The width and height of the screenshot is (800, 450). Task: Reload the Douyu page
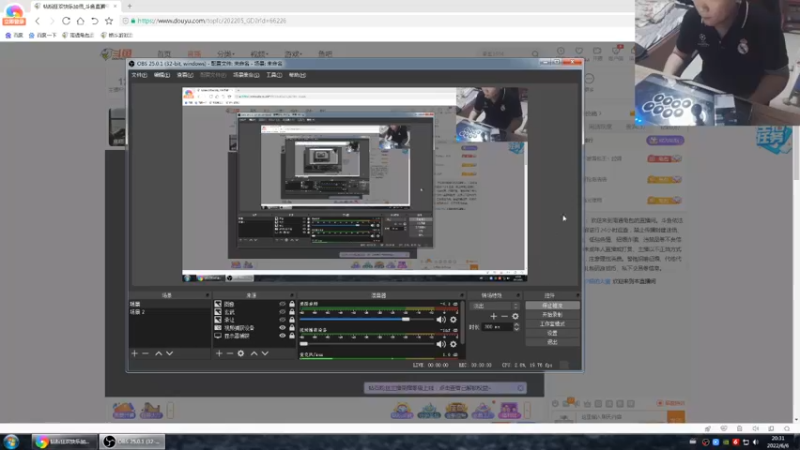coord(66,21)
